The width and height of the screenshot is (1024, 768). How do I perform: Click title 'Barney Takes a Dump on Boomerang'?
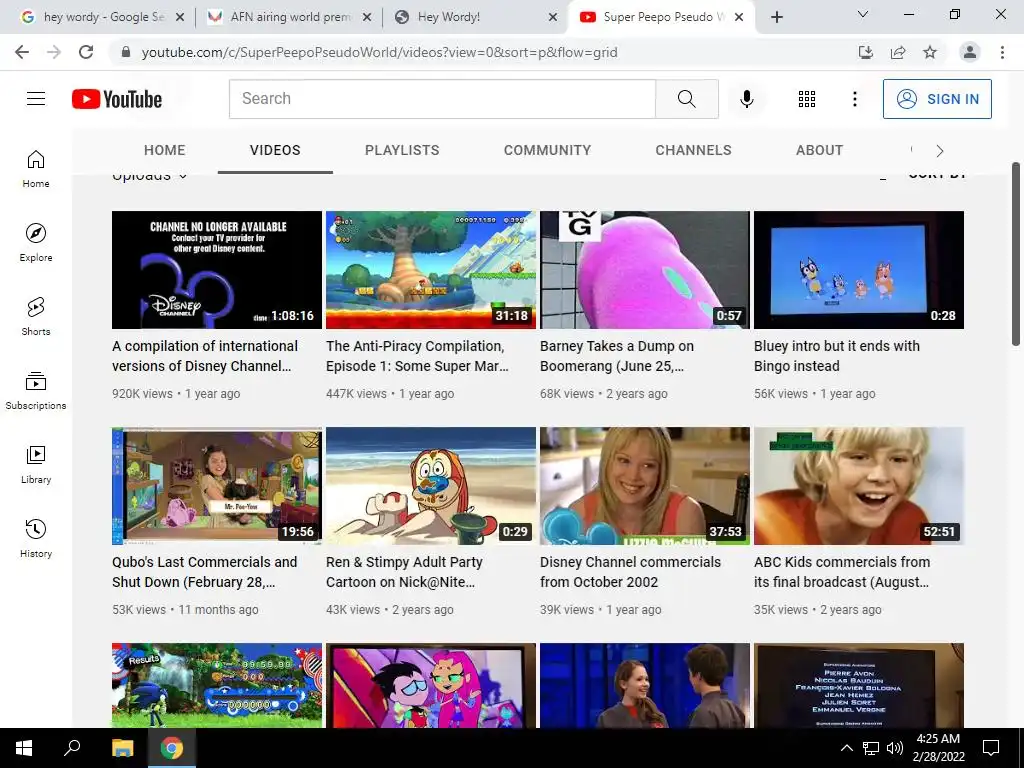coord(616,356)
